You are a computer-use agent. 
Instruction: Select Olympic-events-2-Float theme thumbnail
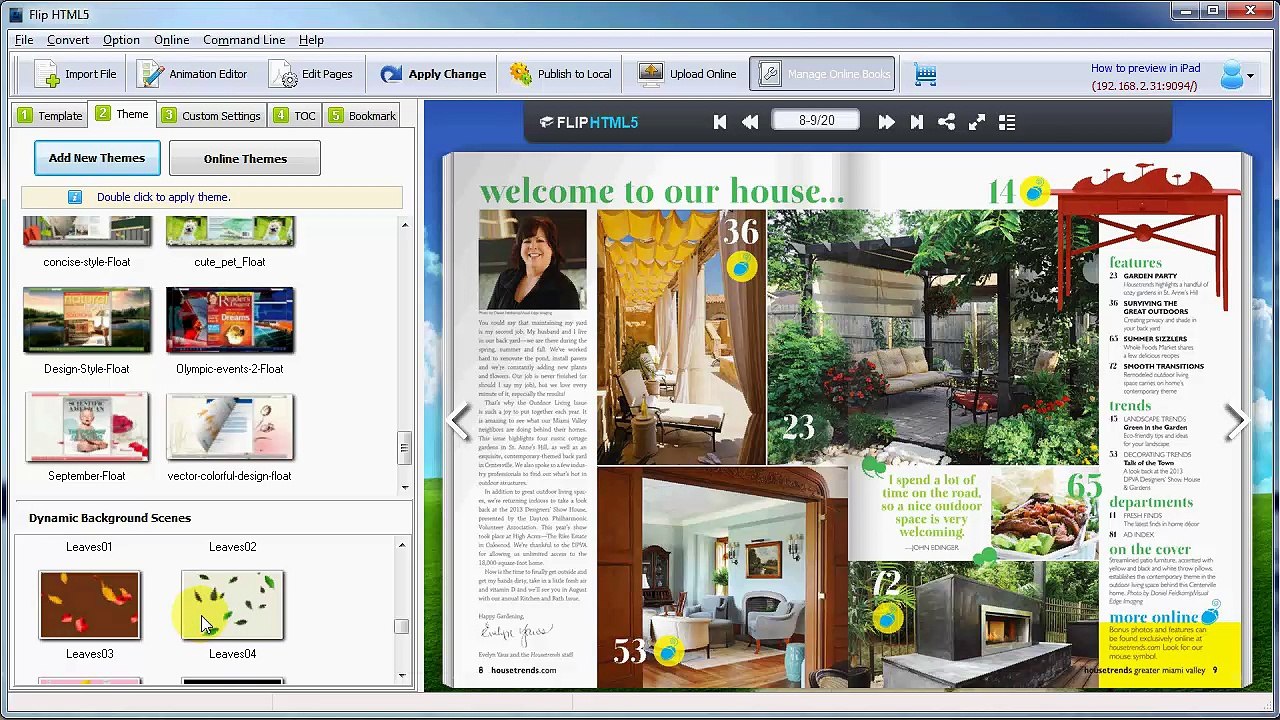click(x=230, y=320)
